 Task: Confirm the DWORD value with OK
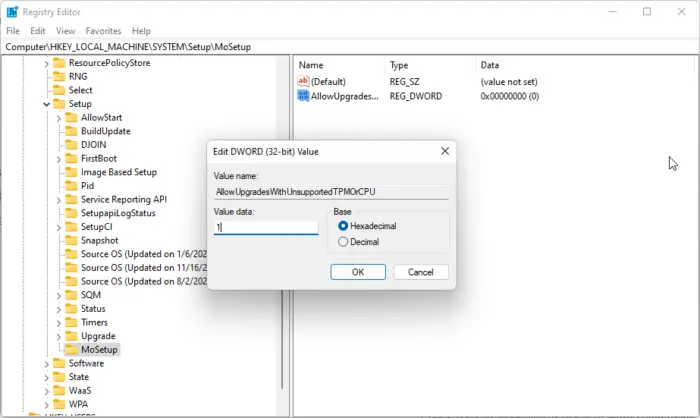(x=358, y=272)
